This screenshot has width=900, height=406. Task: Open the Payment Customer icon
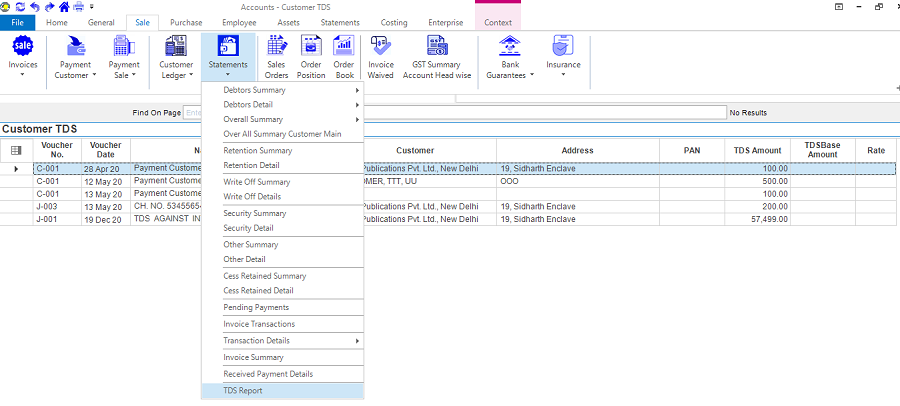pos(74,46)
